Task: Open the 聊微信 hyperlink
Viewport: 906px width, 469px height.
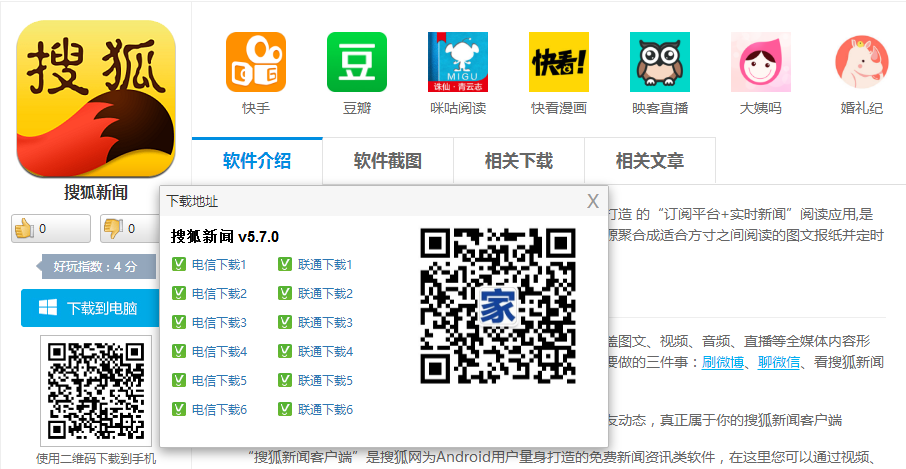Action: [x=779, y=363]
